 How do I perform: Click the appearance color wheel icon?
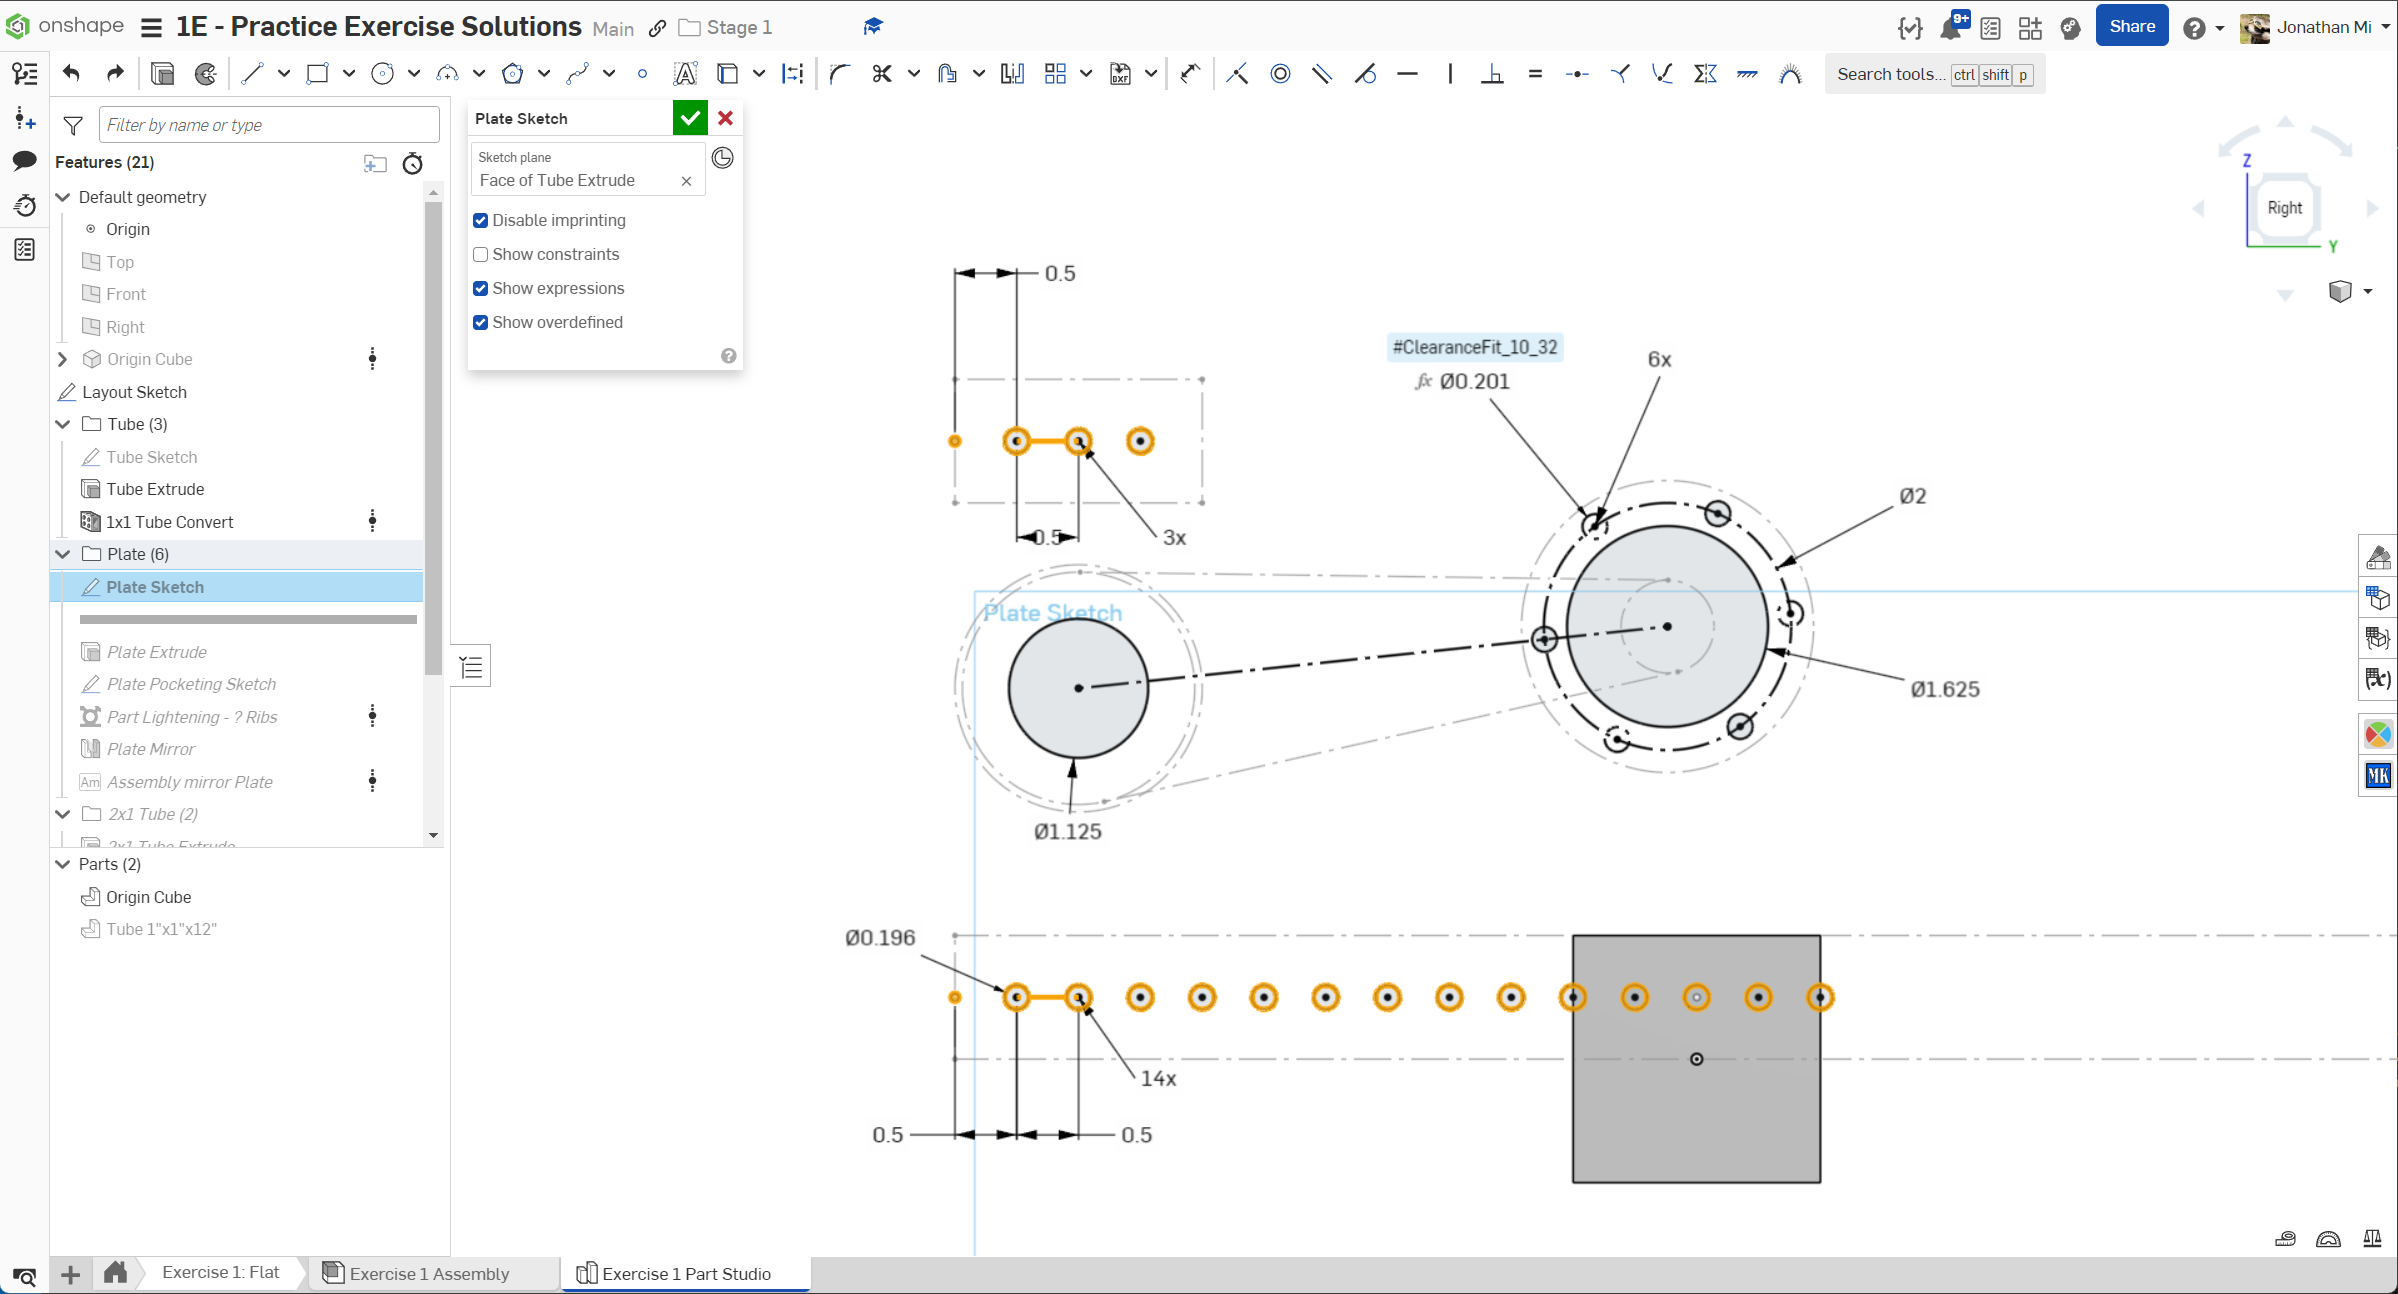pyautogui.click(x=2378, y=735)
